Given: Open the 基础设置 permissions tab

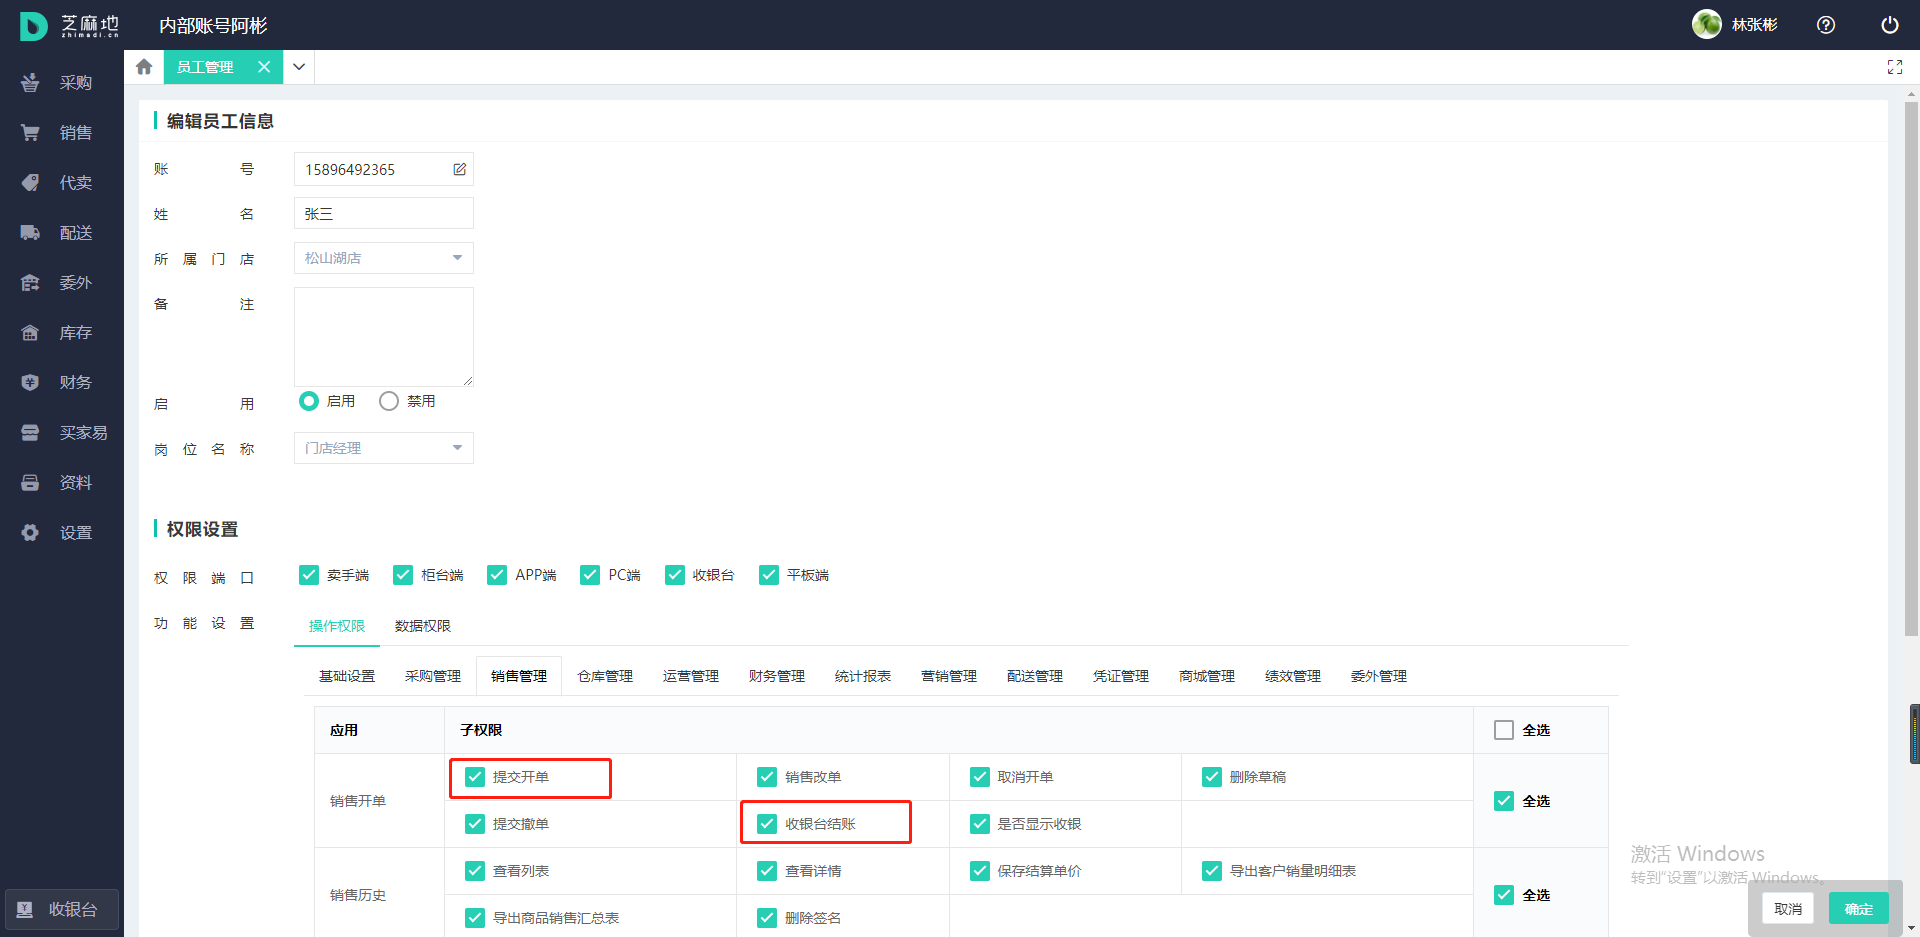Looking at the screenshot, I should 347,677.
